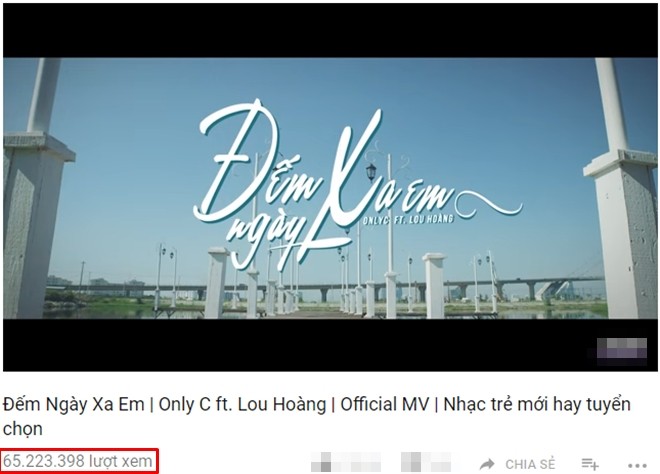Click the ONLYC FT. LOU HOÀNG caption in video
The height and width of the screenshot is (474, 660).
[x=408, y=219]
